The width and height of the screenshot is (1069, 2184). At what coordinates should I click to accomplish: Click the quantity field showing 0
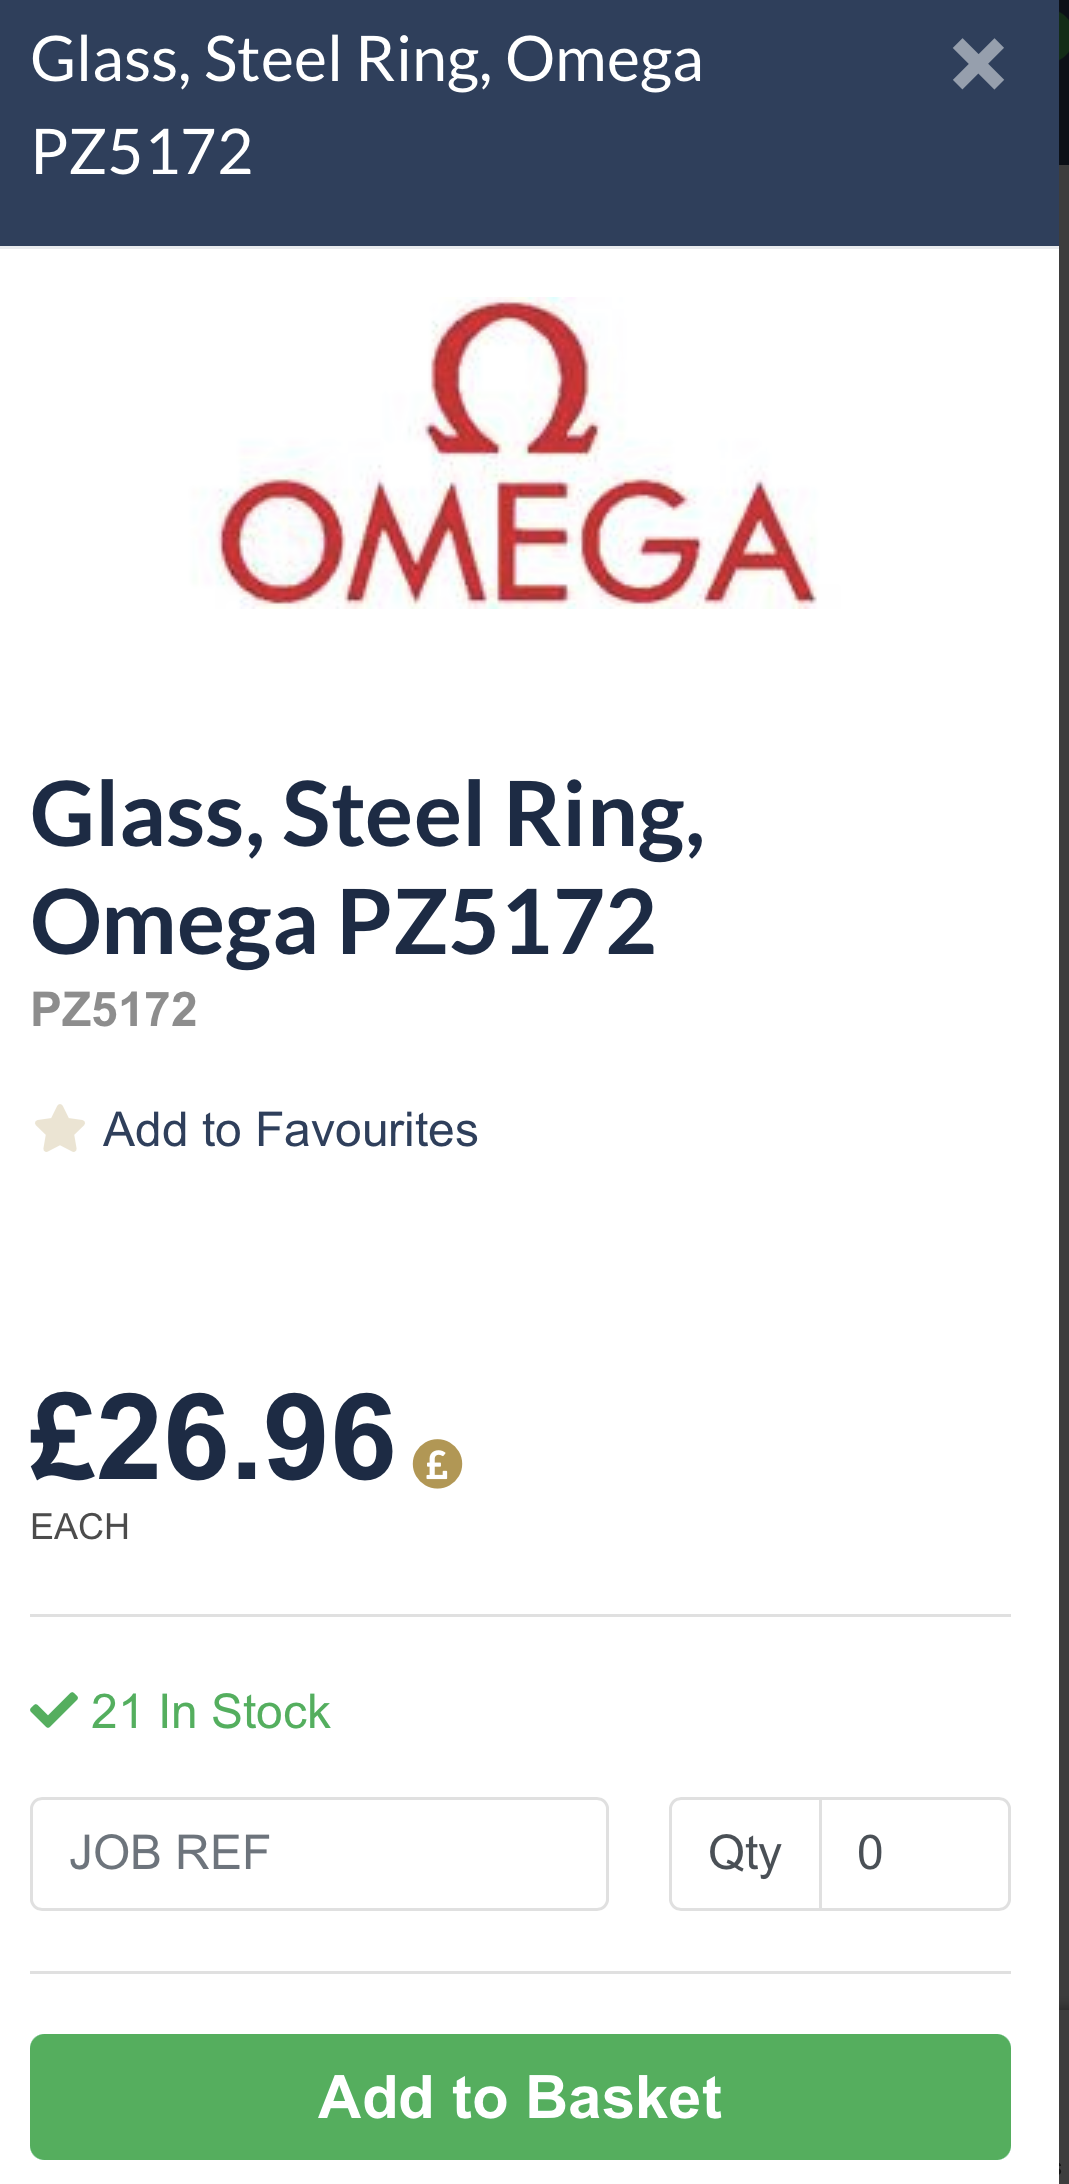(914, 1853)
